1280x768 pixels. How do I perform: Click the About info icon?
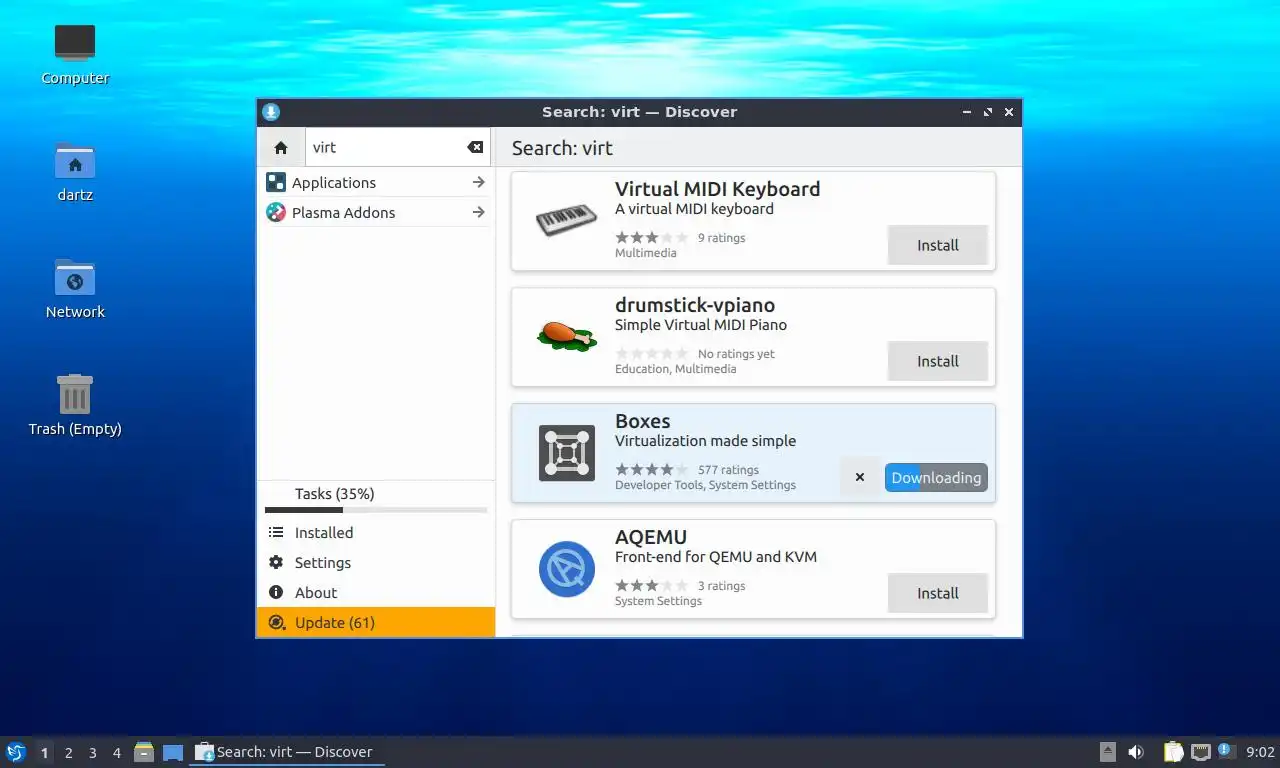pyautogui.click(x=276, y=593)
